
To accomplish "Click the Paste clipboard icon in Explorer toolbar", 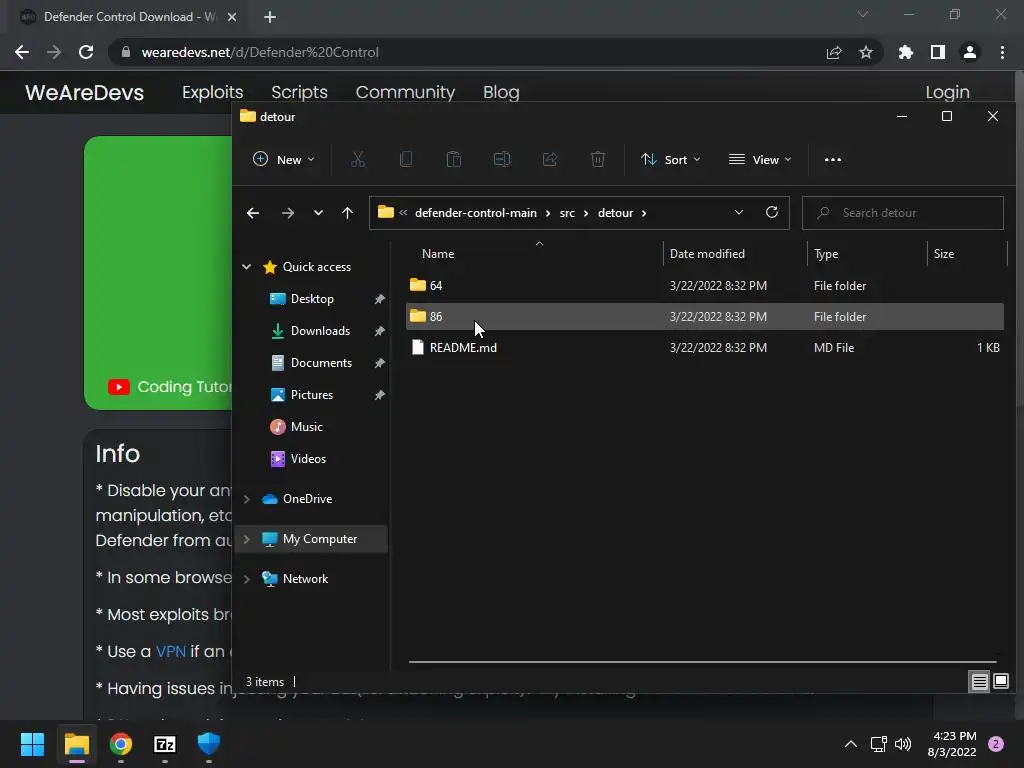I will (x=453, y=159).
